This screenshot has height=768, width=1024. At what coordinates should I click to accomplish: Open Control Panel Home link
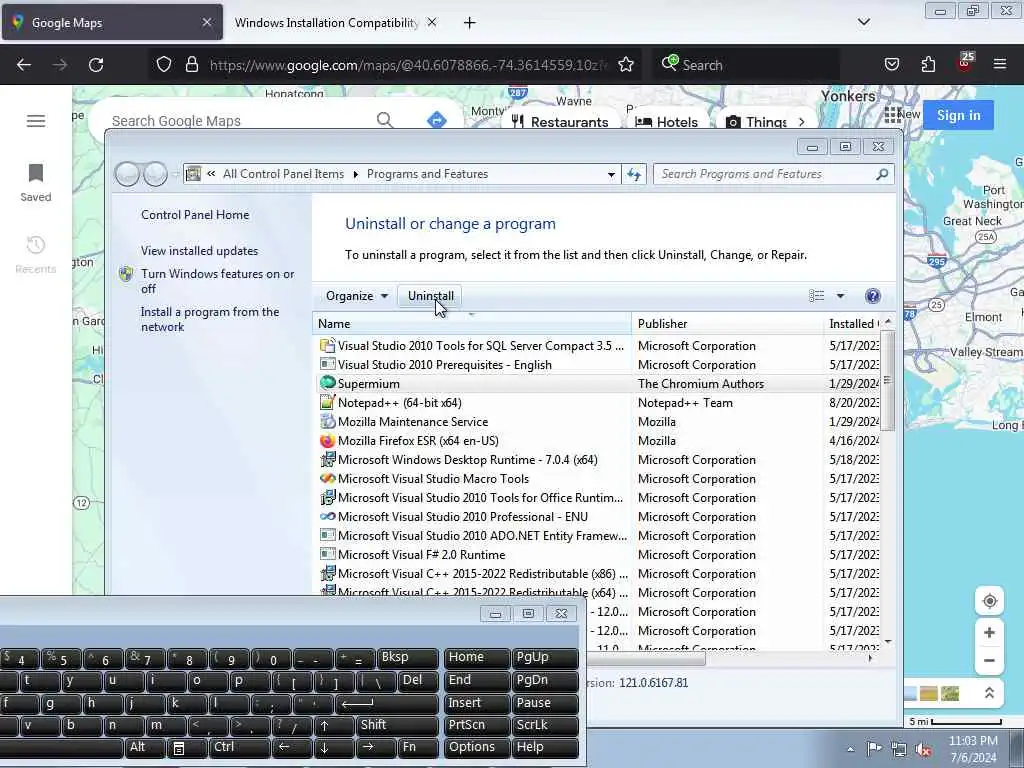pos(195,215)
